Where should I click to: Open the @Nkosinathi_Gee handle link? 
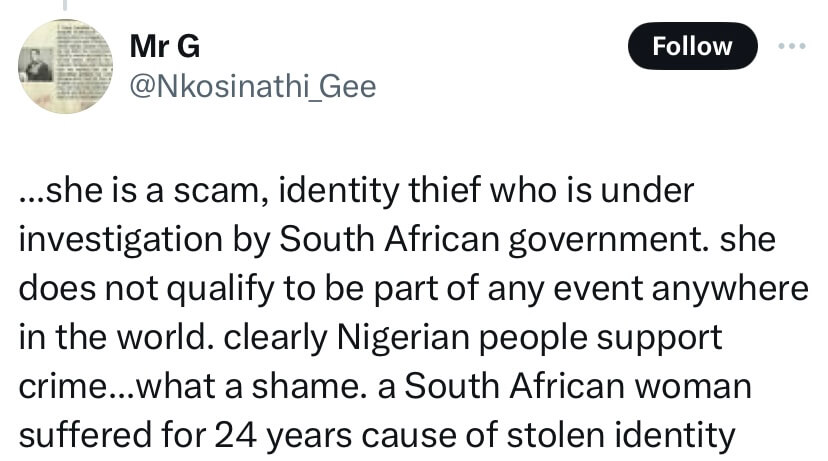coord(253,87)
